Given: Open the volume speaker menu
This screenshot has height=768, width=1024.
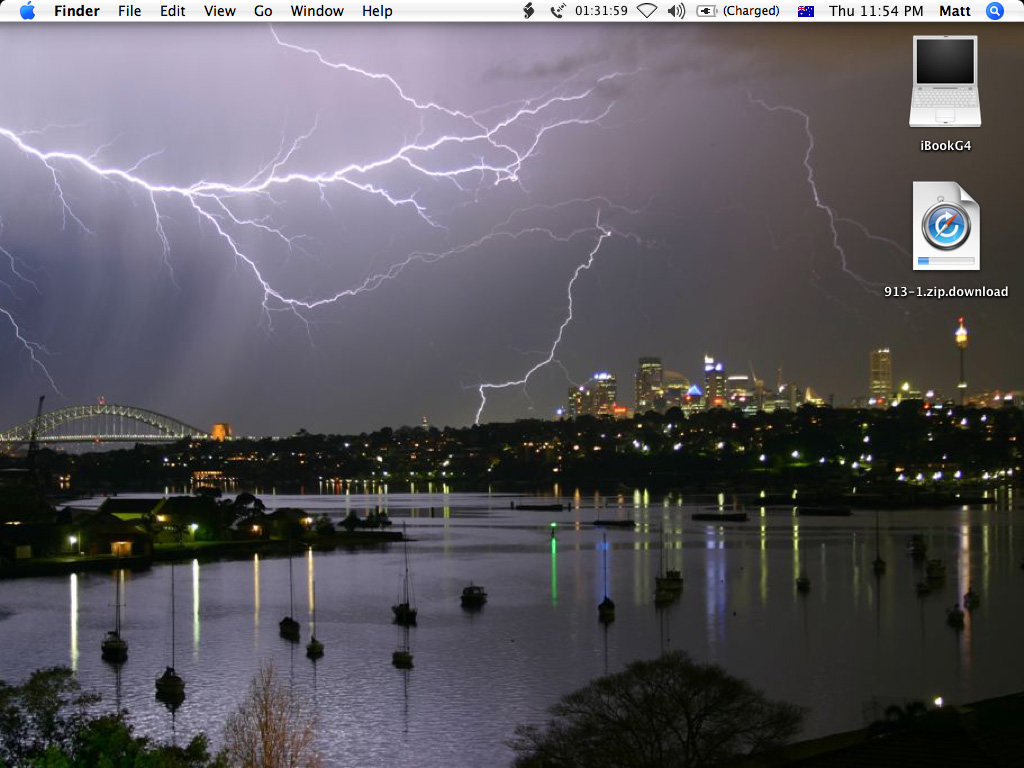Looking at the screenshot, I should point(677,11).
